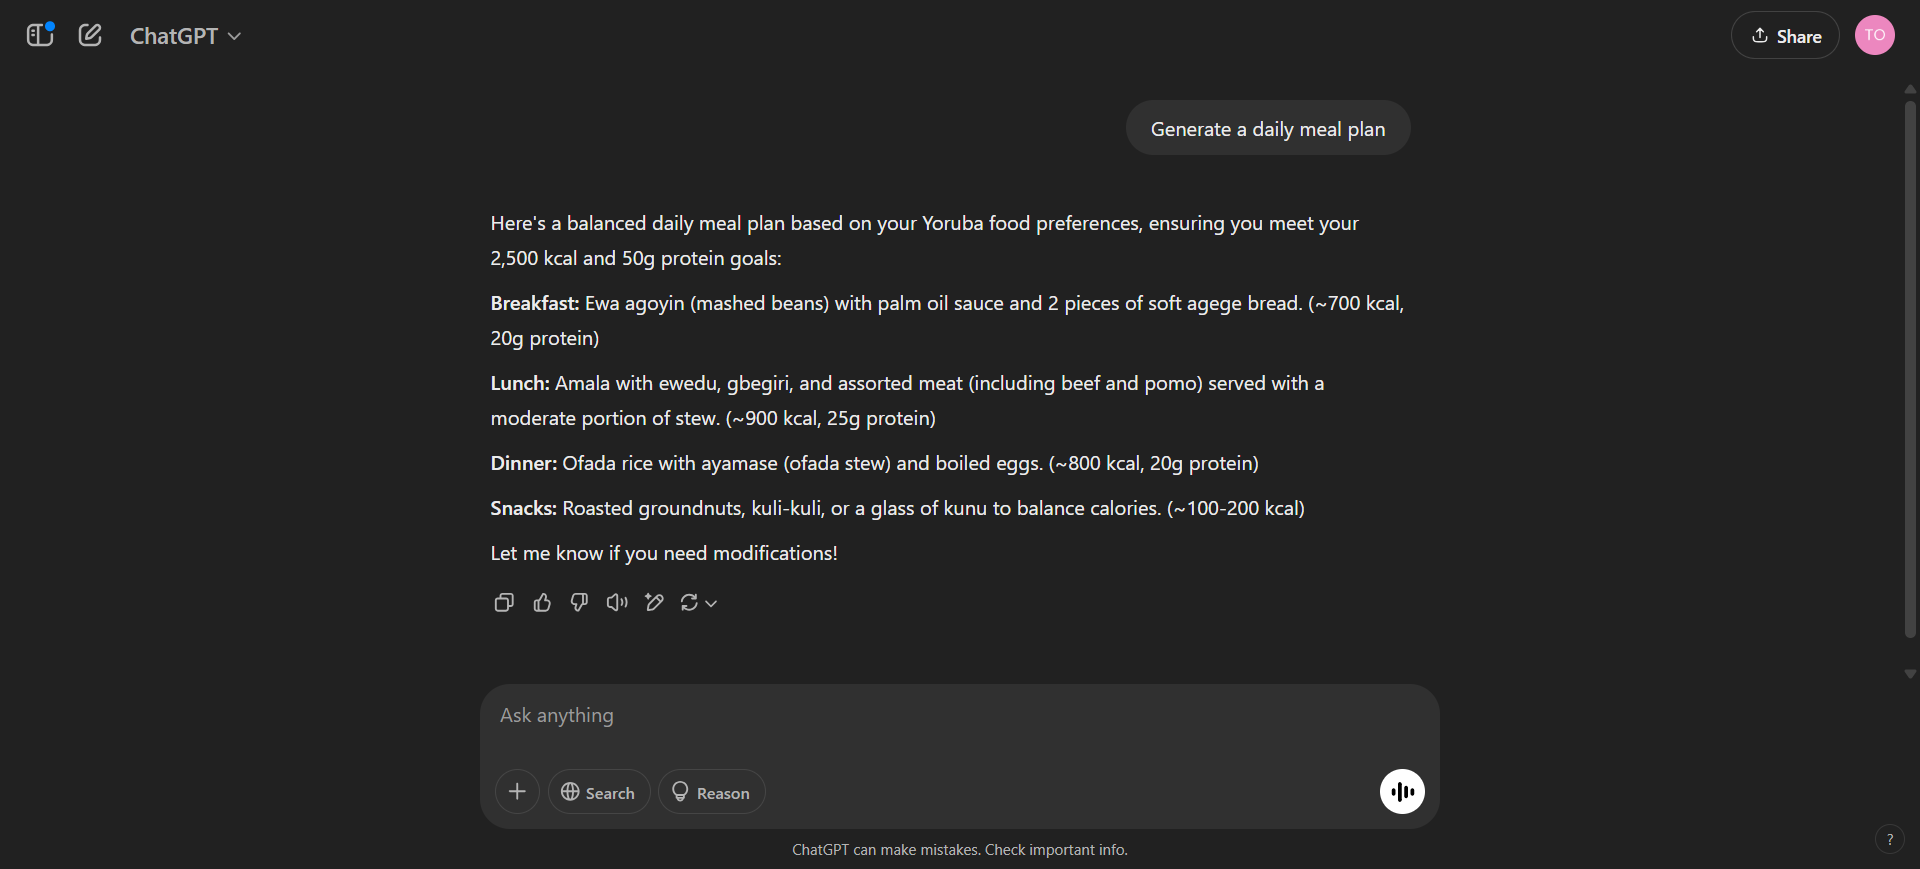
Task: Read the response aloud
Action: pos(616,602)
